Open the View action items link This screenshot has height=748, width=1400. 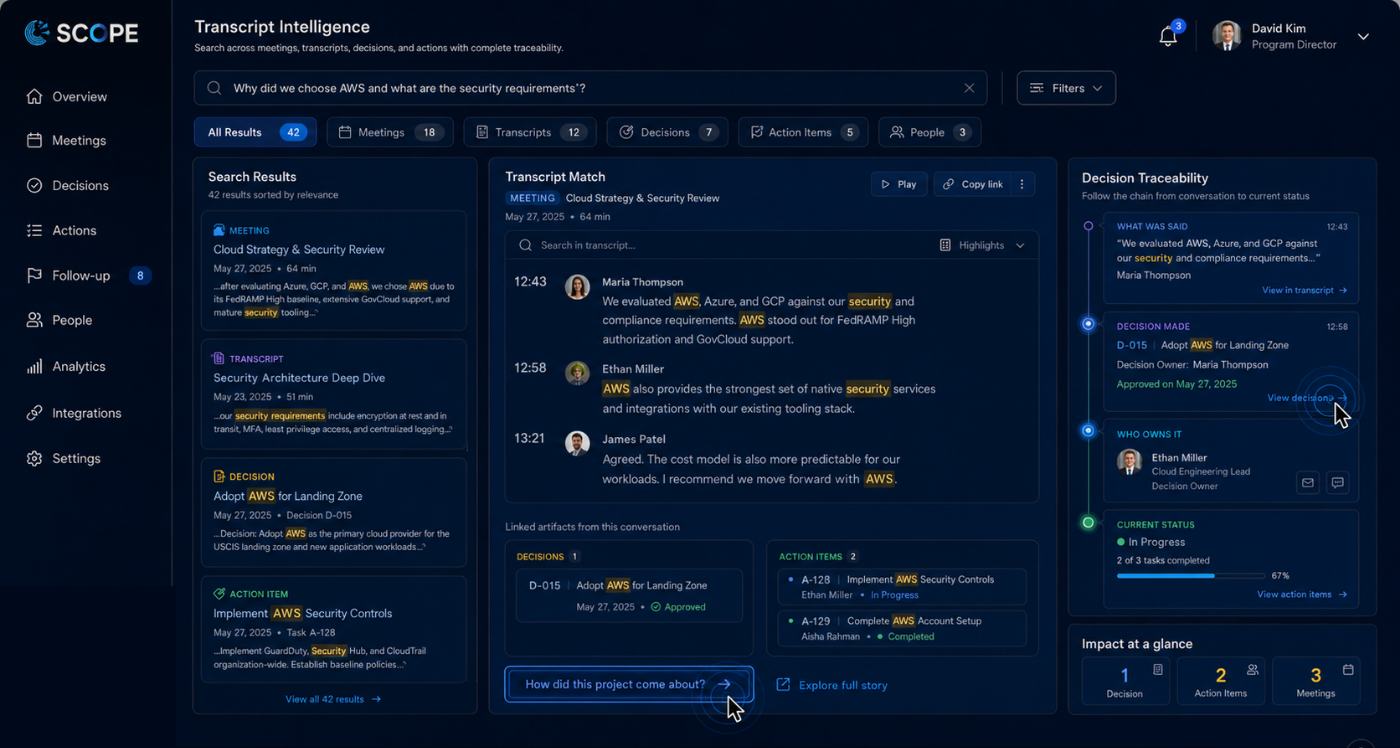(1302, 594)
